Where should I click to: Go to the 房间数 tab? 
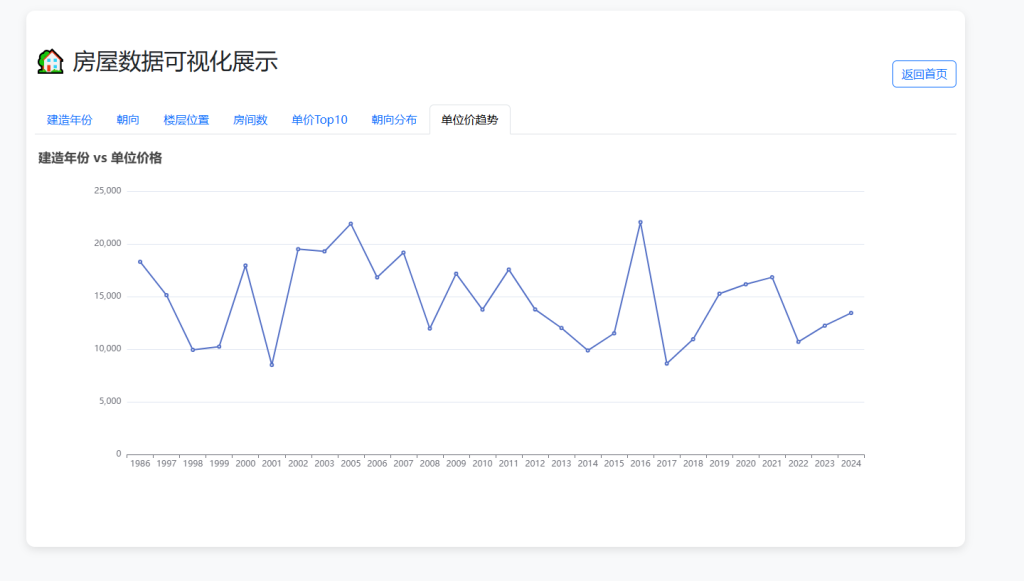pyautogui.click(x=250, y=120)
